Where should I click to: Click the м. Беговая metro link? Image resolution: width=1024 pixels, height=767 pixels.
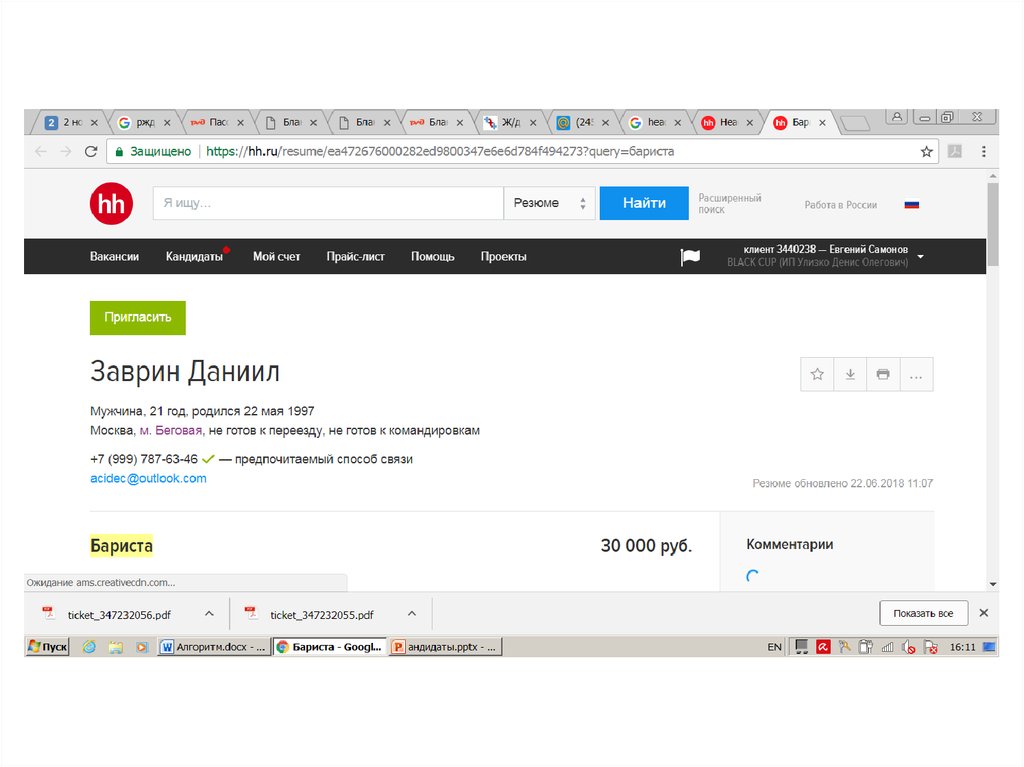pyautogui.click(x=170, y=431)
